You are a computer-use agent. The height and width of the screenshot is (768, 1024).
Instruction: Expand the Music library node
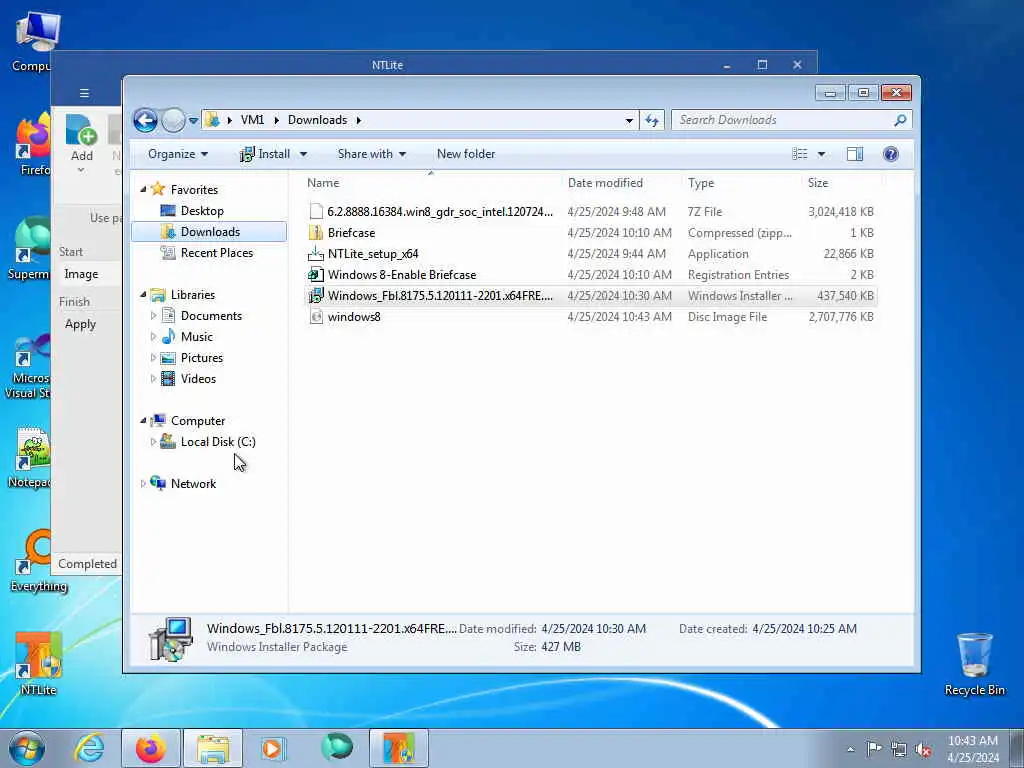click(153, 337)
